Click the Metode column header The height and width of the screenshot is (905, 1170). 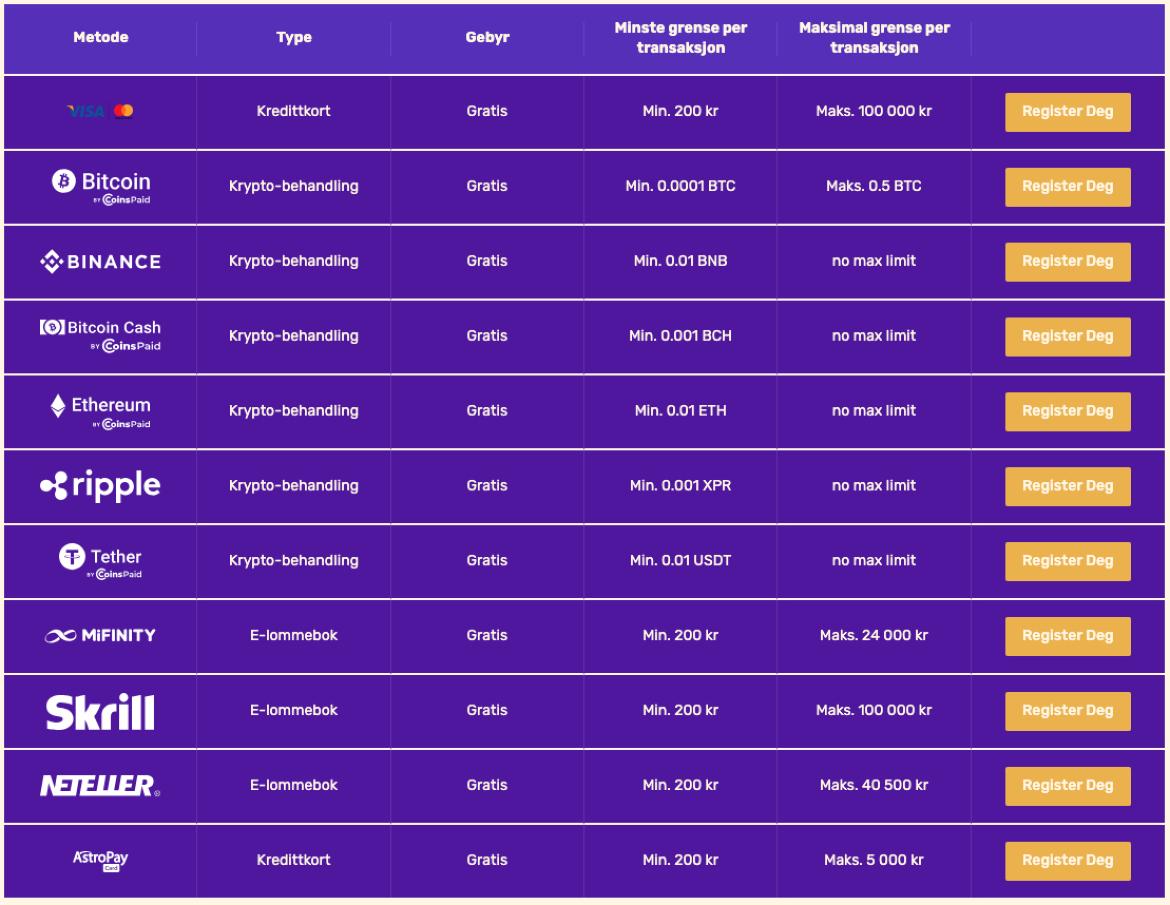point(101,37)
